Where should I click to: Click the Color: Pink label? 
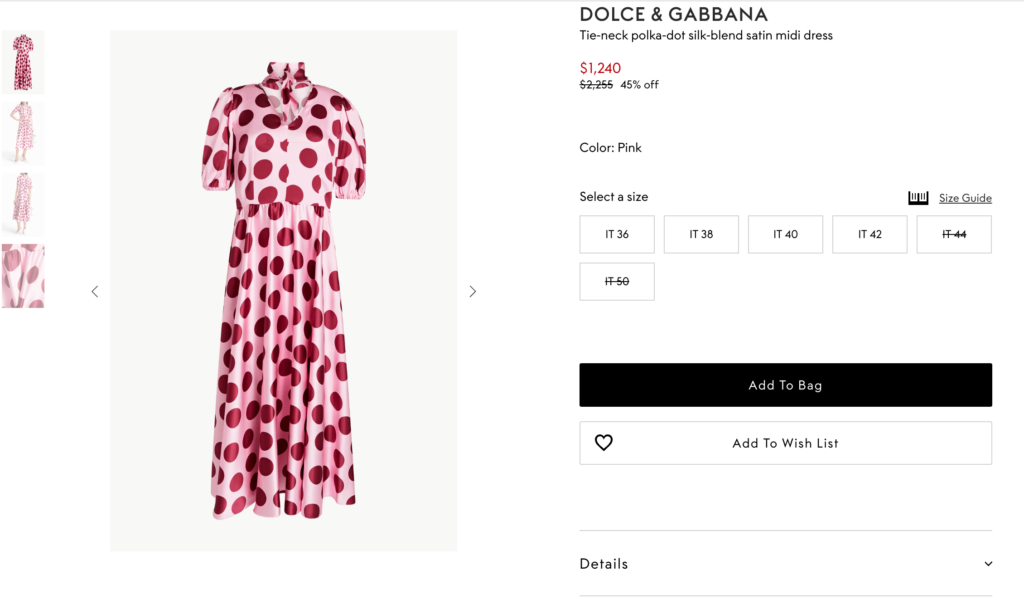tap(610, 147)
